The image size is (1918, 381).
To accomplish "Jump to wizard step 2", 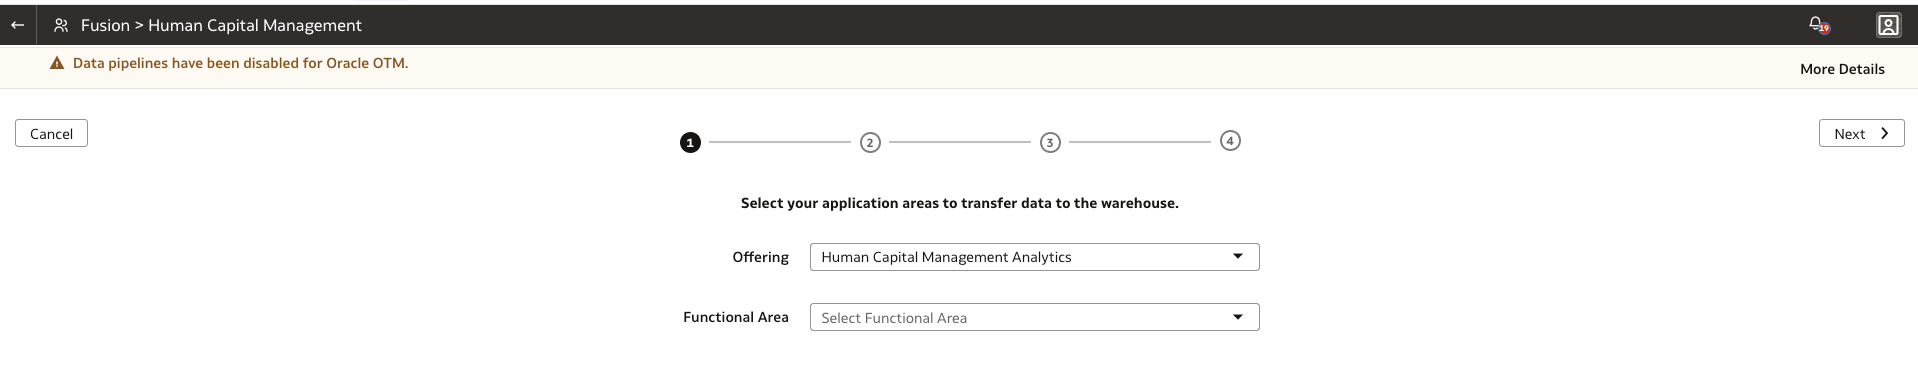I will [870, 143].
